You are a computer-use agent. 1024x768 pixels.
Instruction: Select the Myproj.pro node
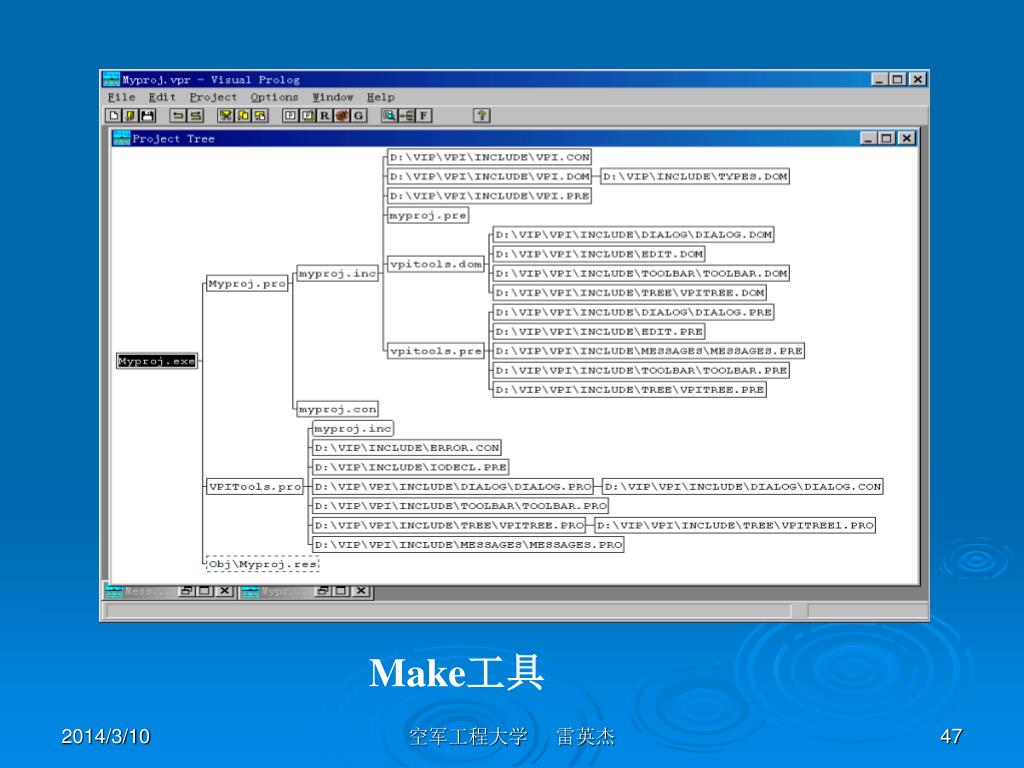tap(247, 283)
